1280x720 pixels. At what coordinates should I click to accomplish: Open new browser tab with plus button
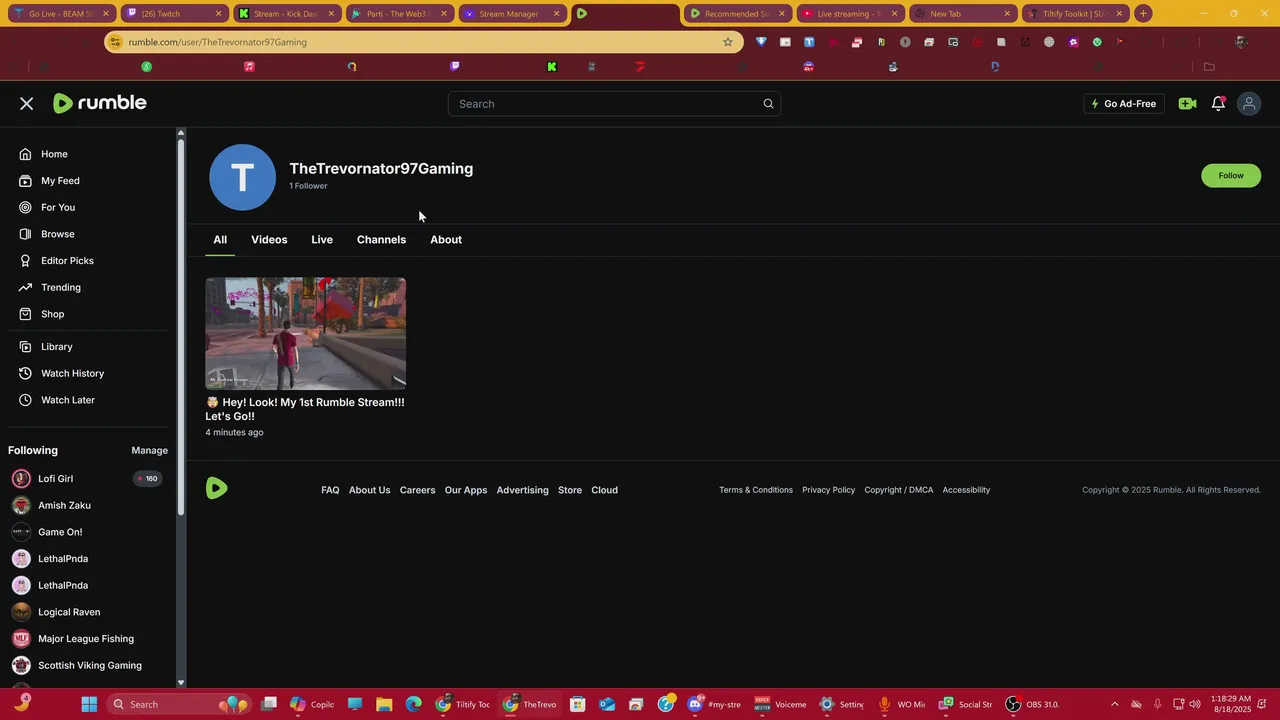[1143, 14]
